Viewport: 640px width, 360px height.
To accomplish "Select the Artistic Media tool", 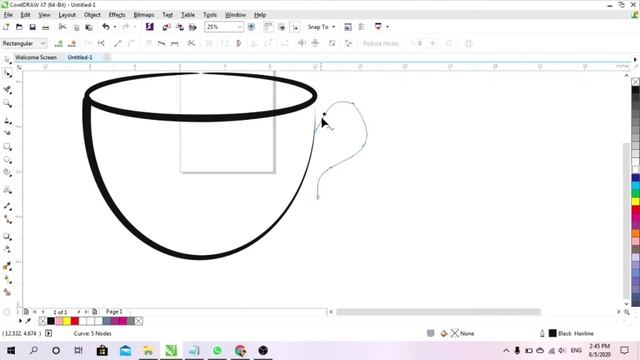I will (x=7, y=133).
